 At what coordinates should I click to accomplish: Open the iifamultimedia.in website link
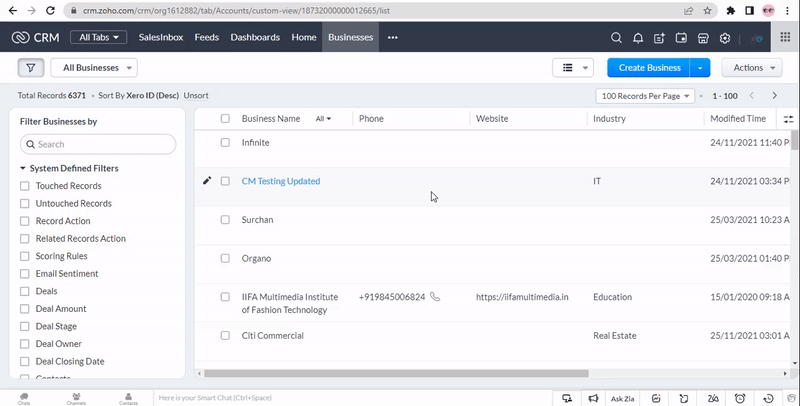522,297
